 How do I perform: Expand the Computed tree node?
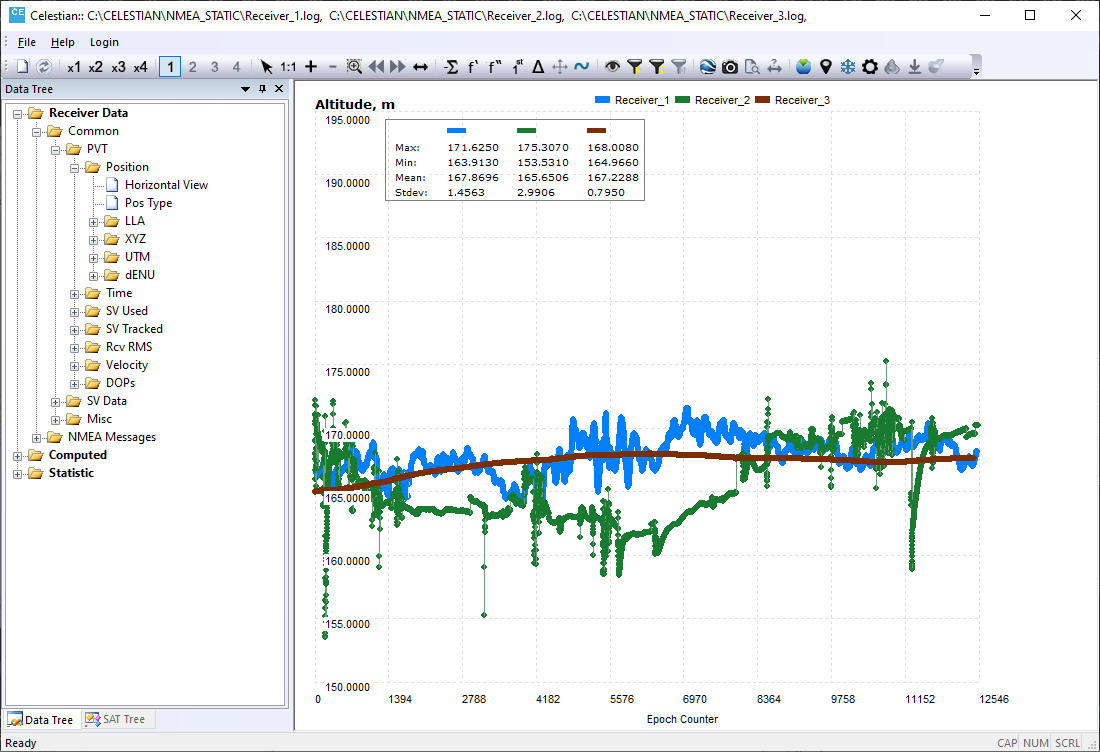pos(18,455)
